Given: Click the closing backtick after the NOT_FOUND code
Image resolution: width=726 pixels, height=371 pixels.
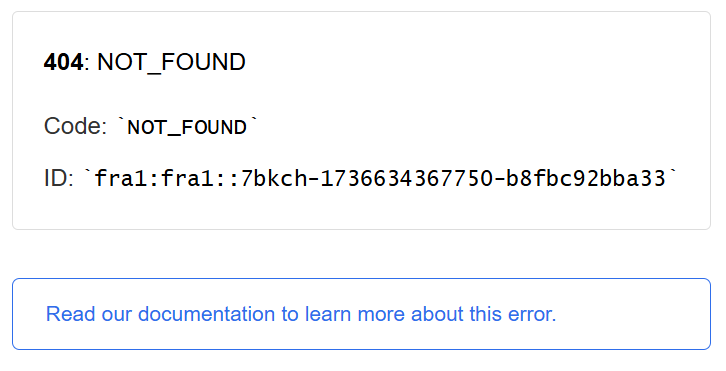Looking at the screenshot, I should 253,121.
